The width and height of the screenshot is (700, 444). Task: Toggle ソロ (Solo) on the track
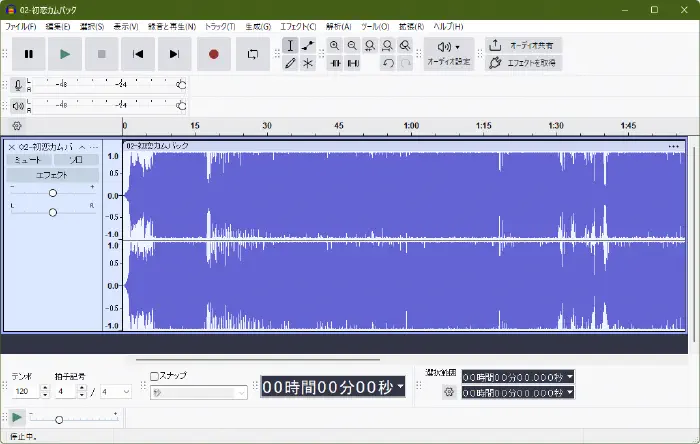click(x=76, y=160)
